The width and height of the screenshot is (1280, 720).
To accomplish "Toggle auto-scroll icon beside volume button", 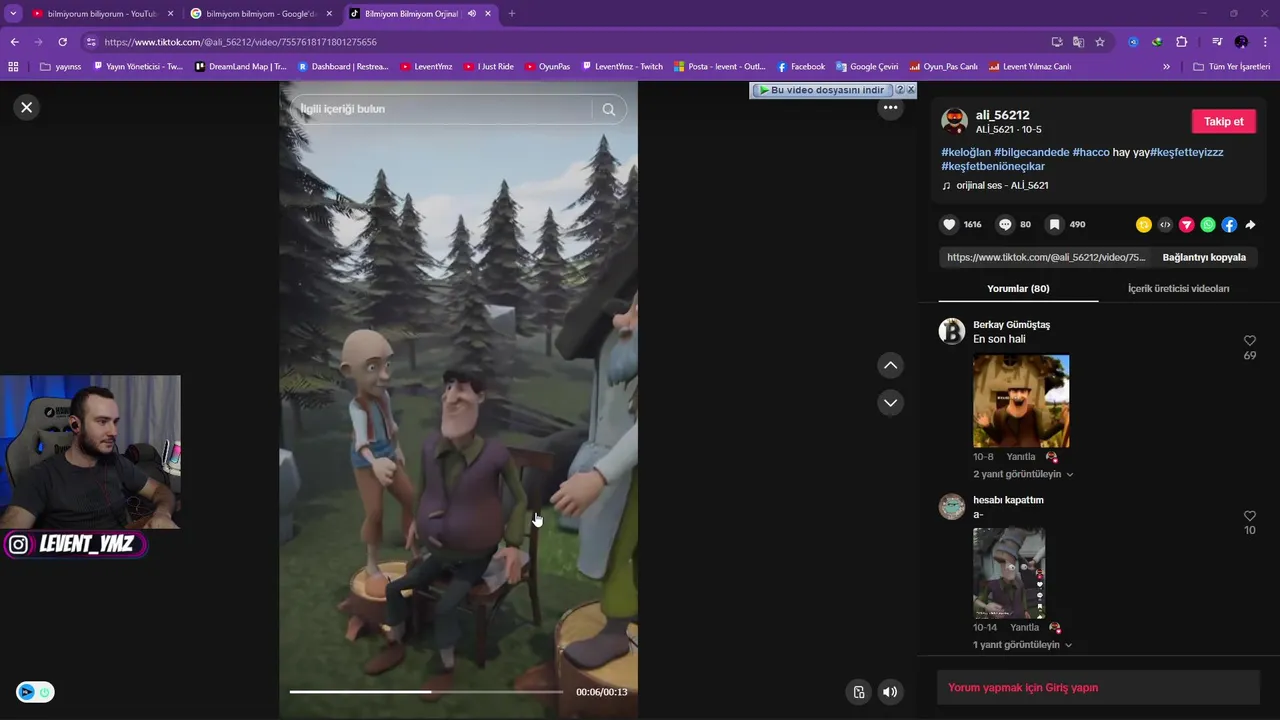I will [x=858, y=692].
